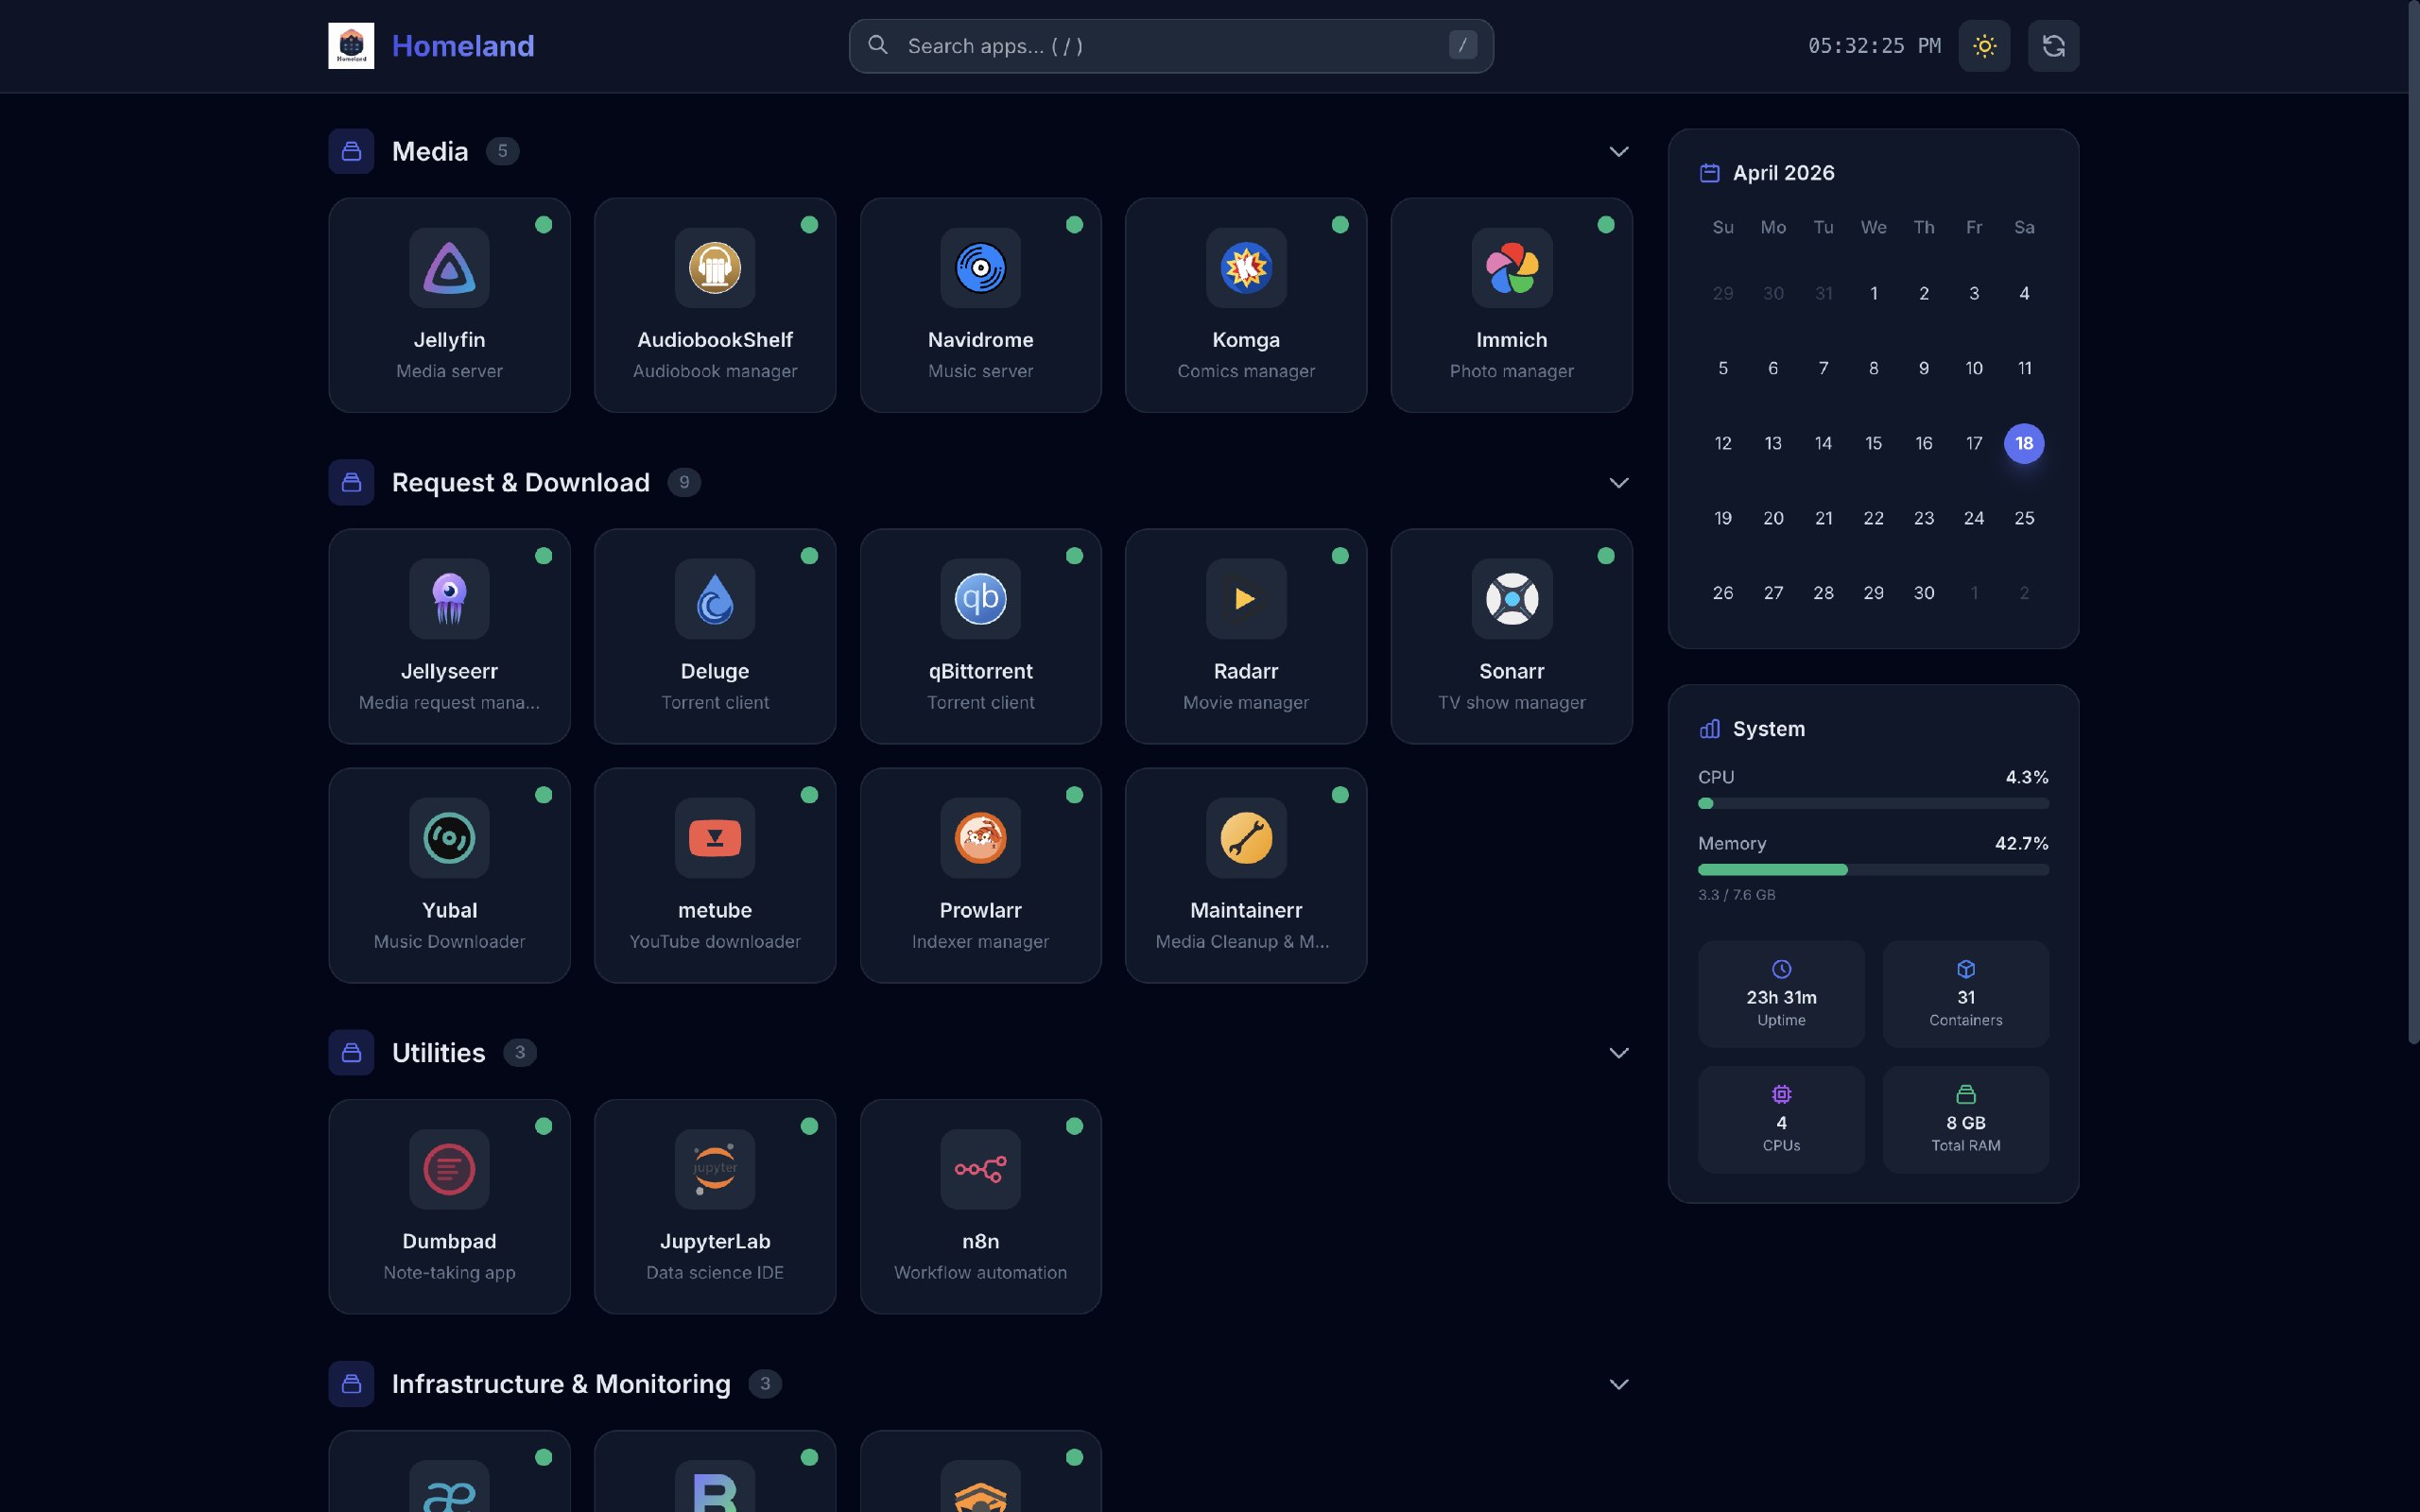The height and width of the screenshot is (1512, 2420).
Task: Click the System panel chart icon
Action: 1710,729
